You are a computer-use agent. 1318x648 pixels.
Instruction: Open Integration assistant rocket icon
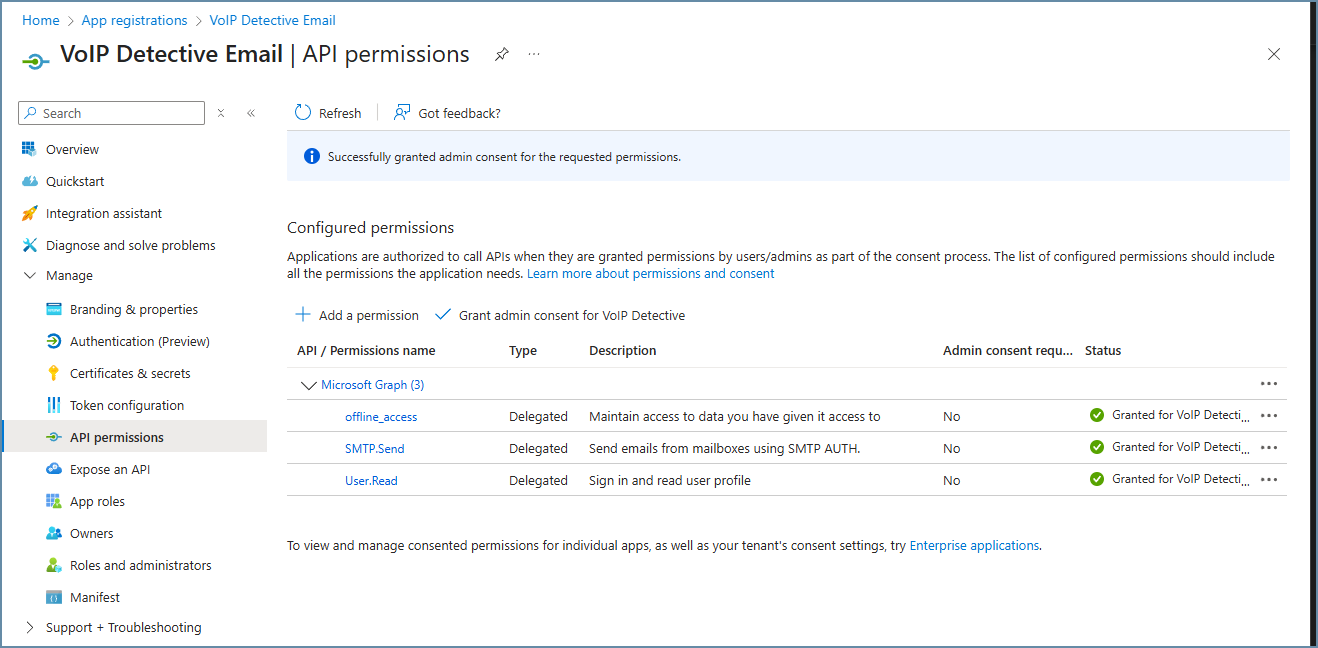pyautogui.click(x=29, y=213)
